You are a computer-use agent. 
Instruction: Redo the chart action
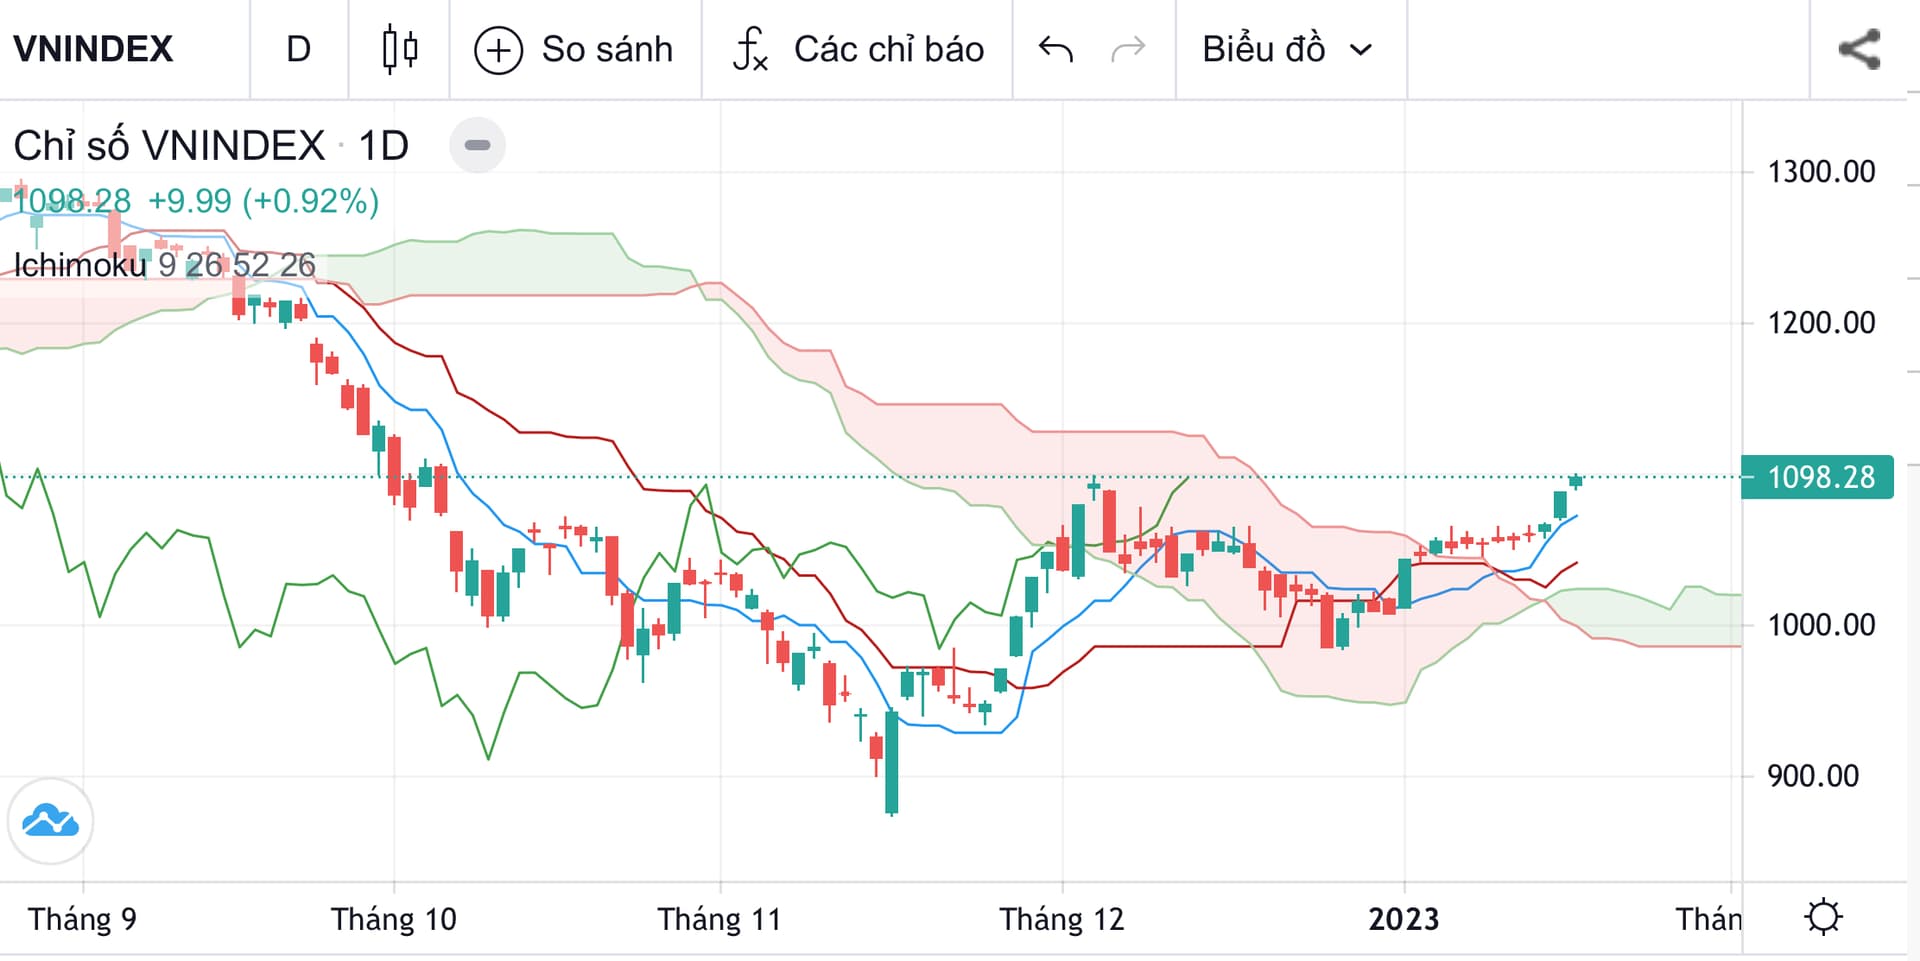click(x=1128, y=49)
